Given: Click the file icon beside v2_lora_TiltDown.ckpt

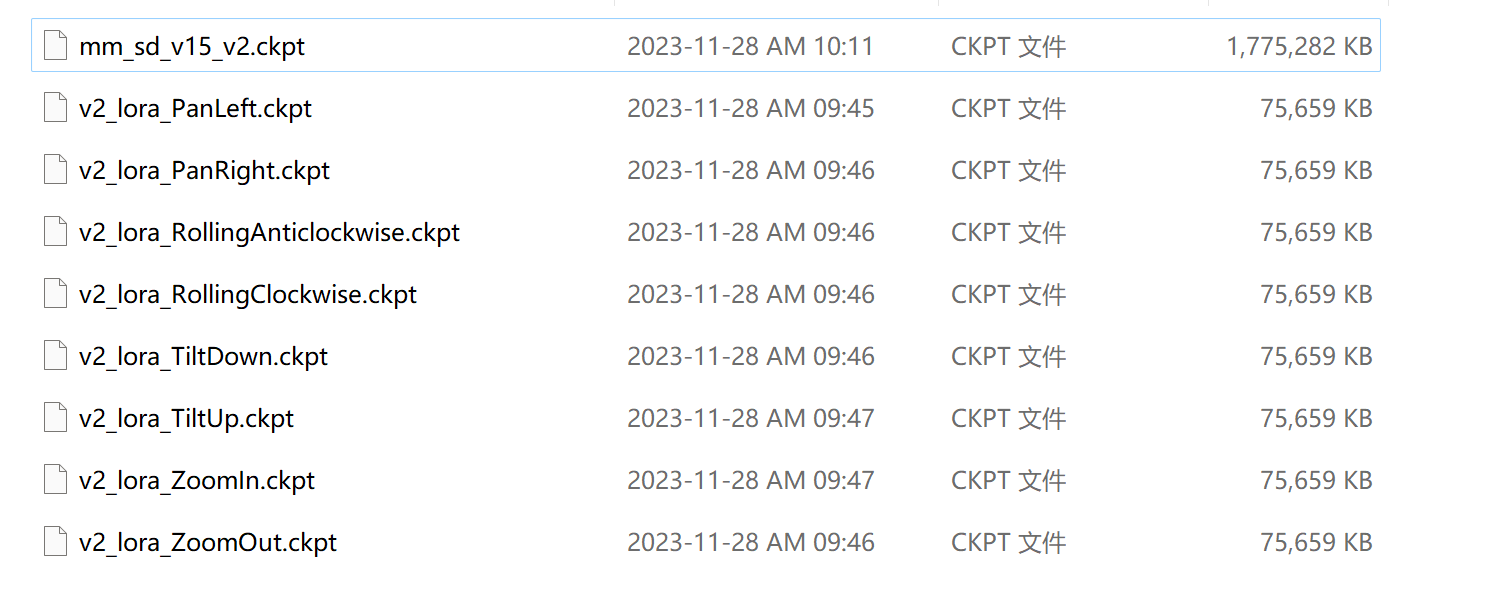Looking at the screenshot, I should 55,356.
